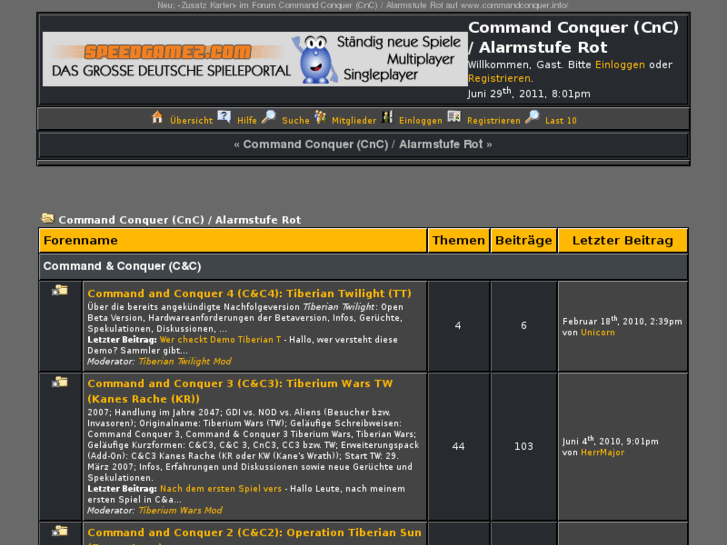727x545 pixels.
Task: Click the Registrieren link in welcome text
Action: point(499,78)
